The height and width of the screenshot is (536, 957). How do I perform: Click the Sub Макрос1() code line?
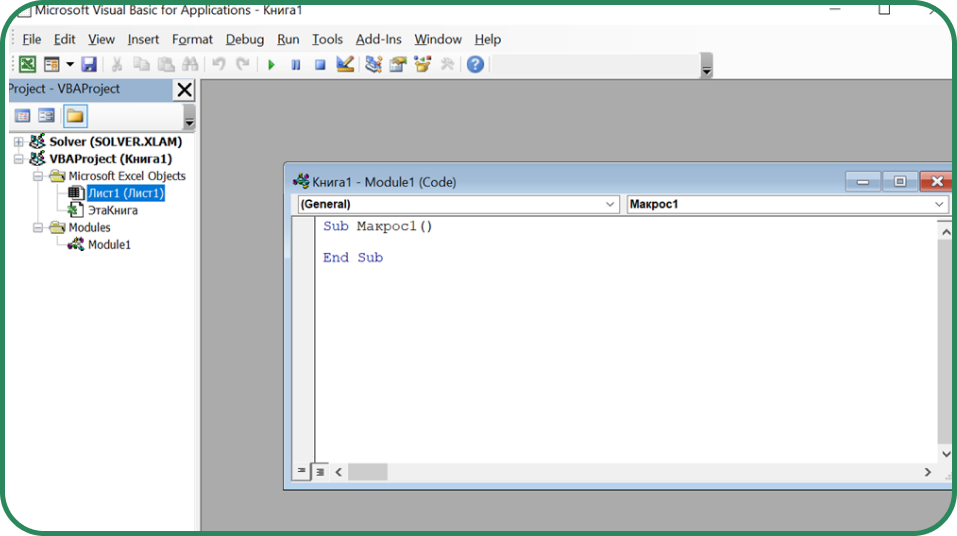(x=378, y=226)
